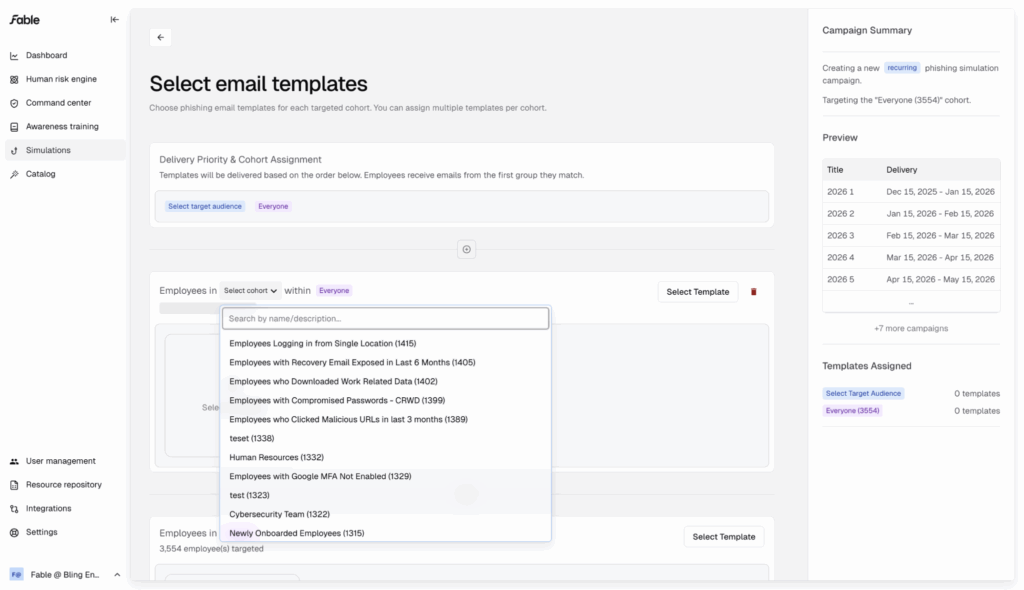1024x590 pixels.
Task: Pick Employees with Google MFA Not Enabled
Action: 320,476
